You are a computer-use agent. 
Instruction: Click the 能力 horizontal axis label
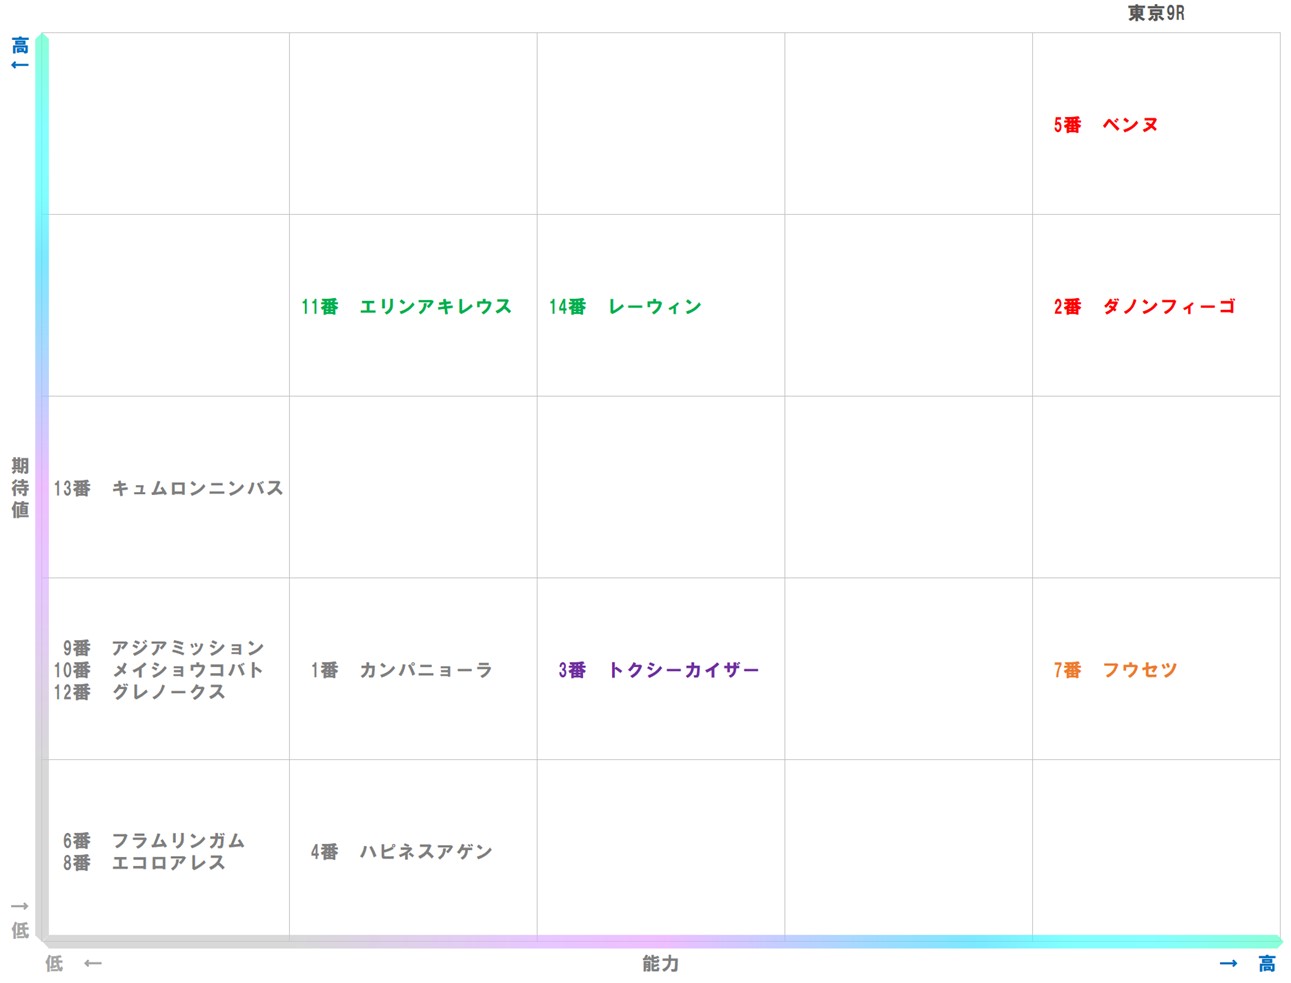coord(660,964)
